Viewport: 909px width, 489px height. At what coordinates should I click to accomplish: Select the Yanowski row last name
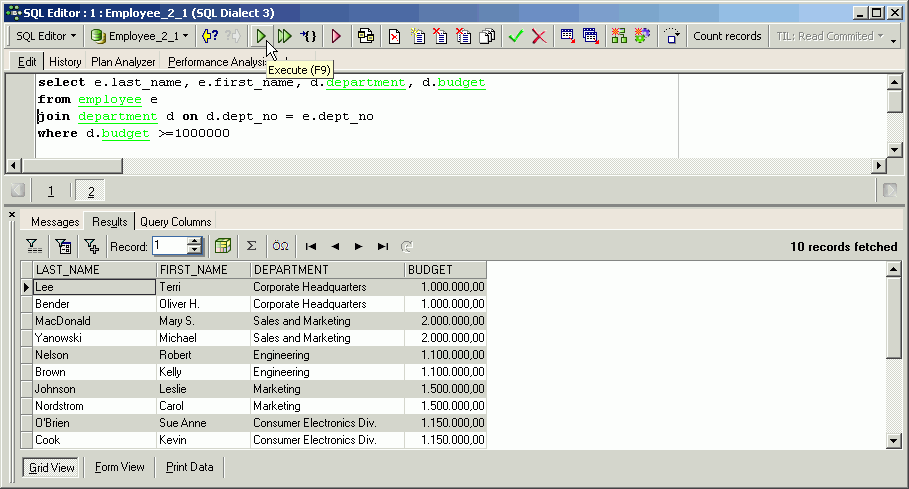pos(94,338)
